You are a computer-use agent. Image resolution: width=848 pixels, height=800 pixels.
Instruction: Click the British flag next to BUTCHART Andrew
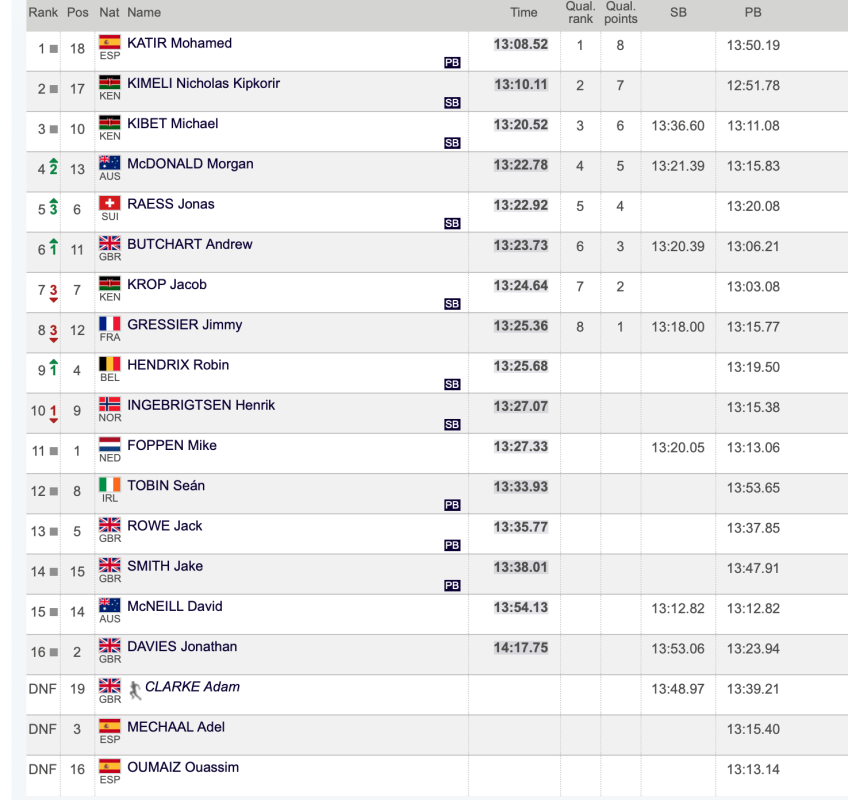(x=110, y=243)
